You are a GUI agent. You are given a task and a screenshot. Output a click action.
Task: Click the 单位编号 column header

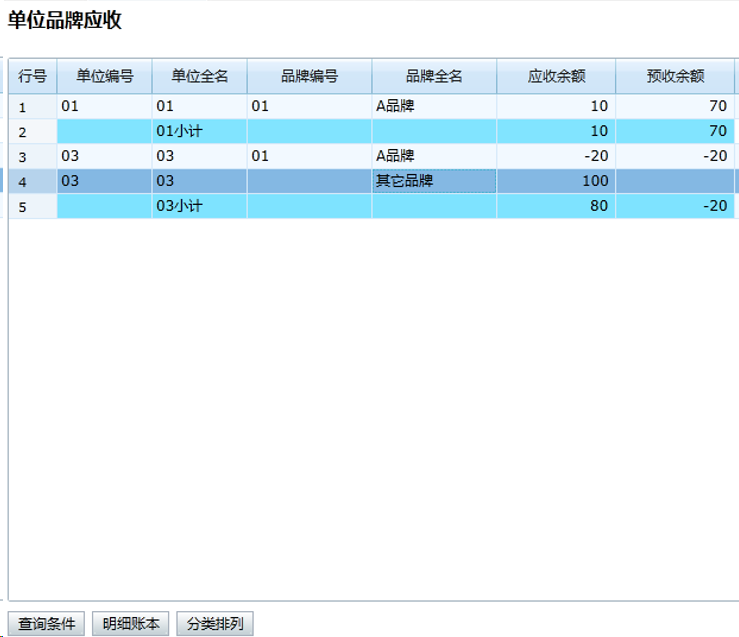click(104, 77)
